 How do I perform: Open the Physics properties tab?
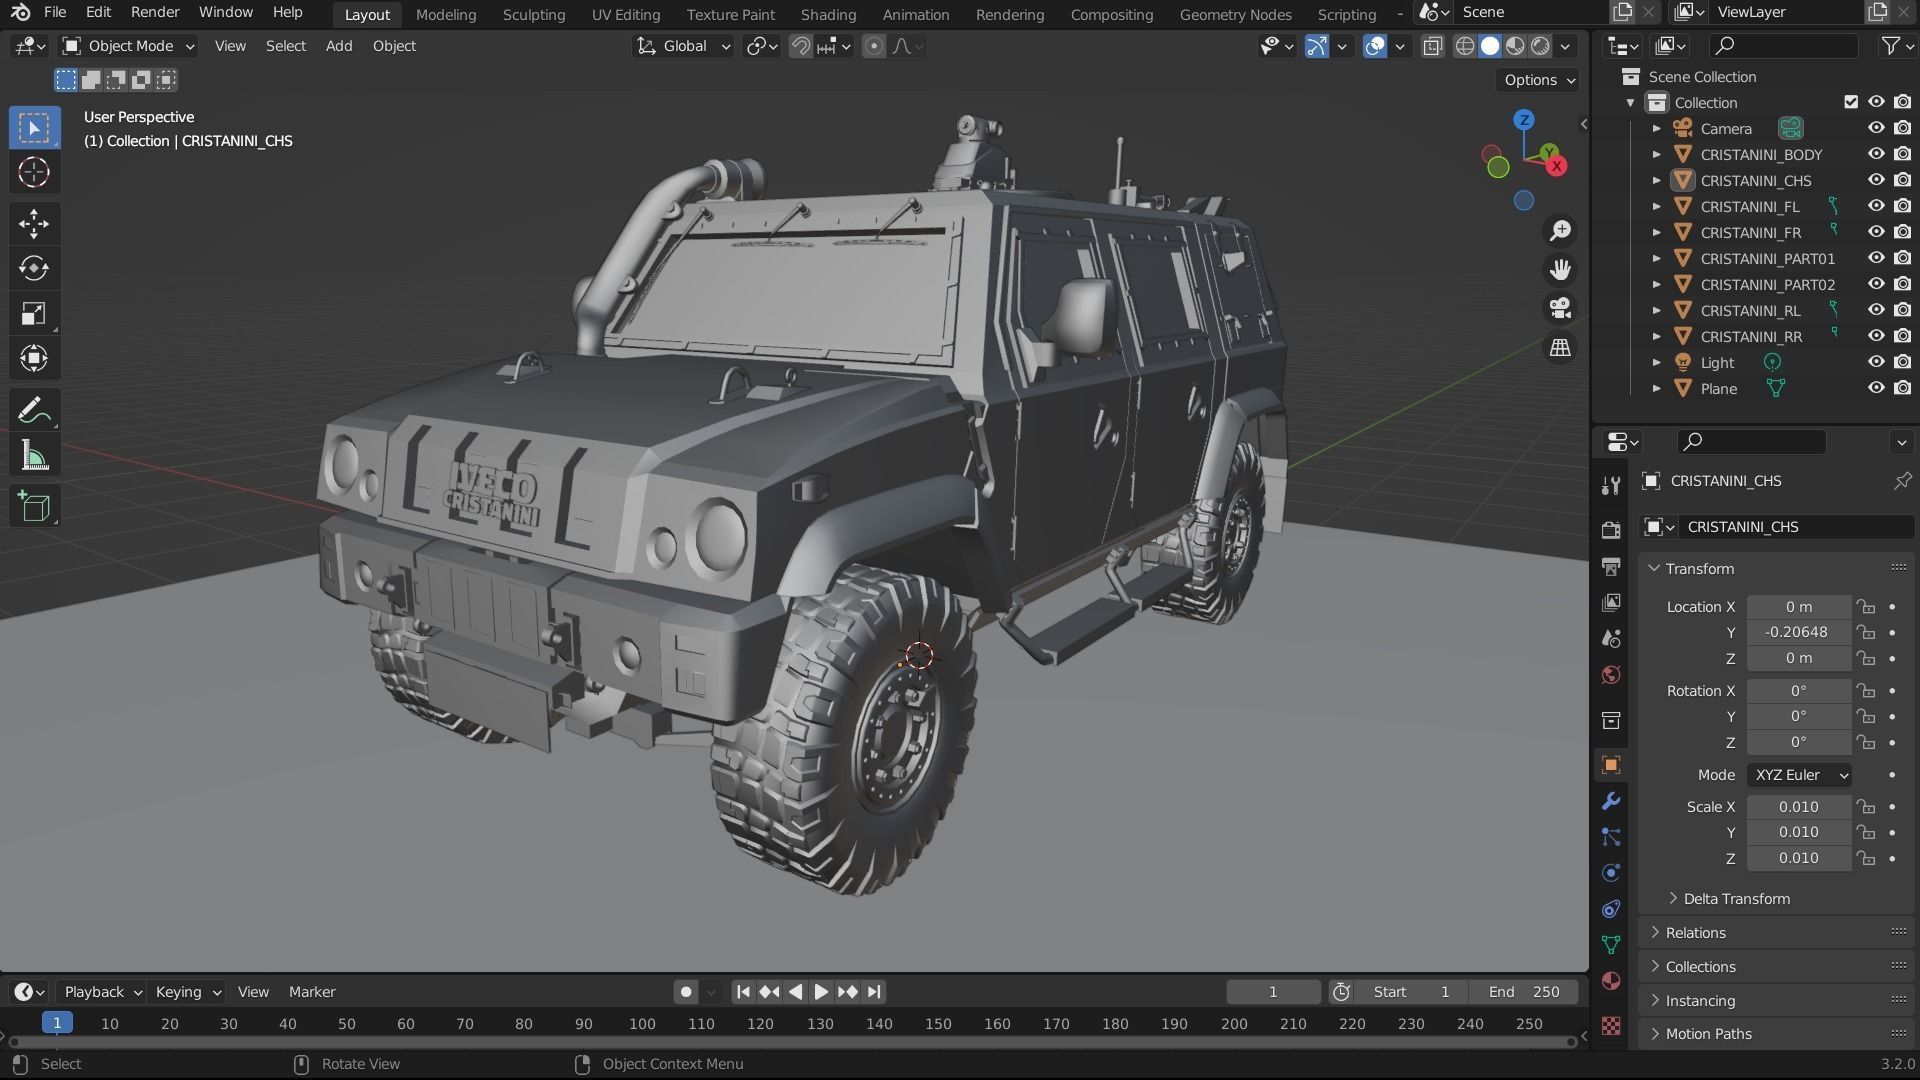[1611, 873]
